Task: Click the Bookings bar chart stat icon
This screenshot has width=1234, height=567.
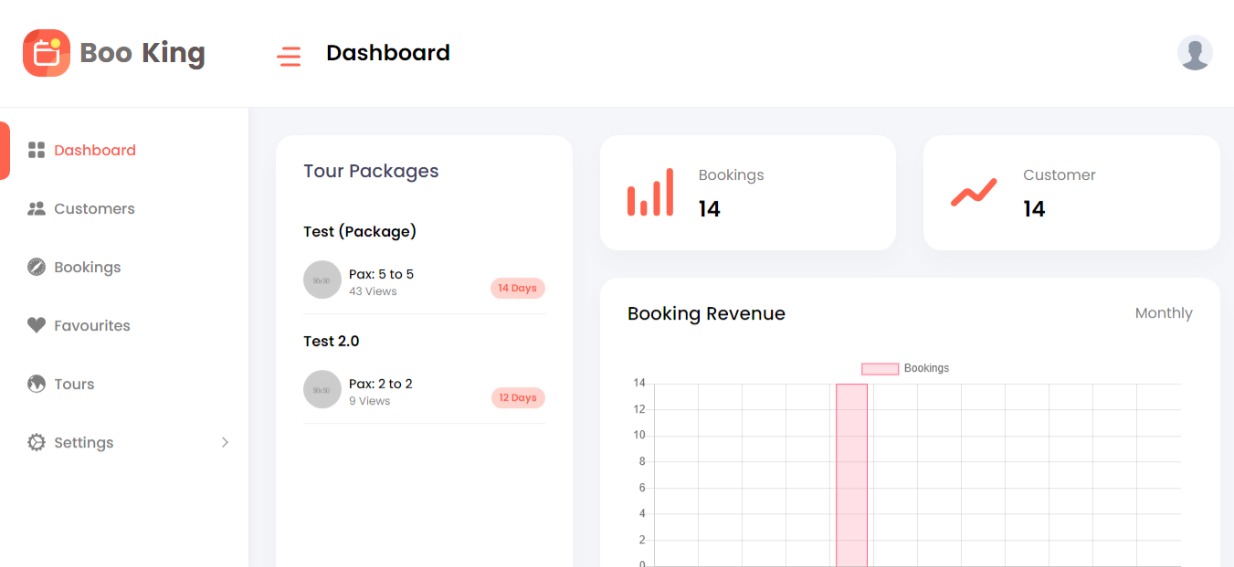Action: 650,192
